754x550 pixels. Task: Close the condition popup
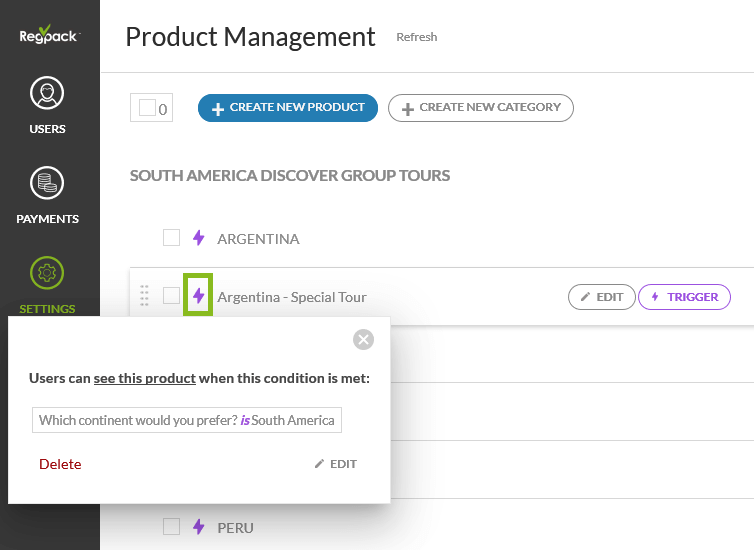[x=364, y=340]
